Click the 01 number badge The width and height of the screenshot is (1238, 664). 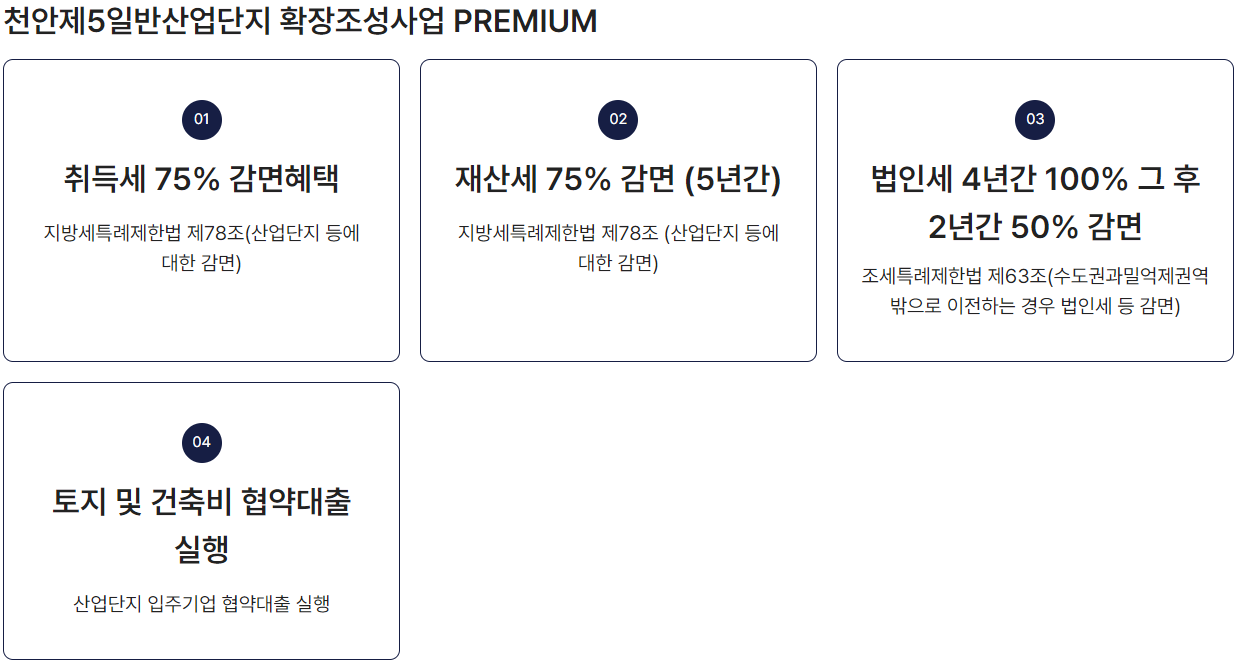coord(201,120)
